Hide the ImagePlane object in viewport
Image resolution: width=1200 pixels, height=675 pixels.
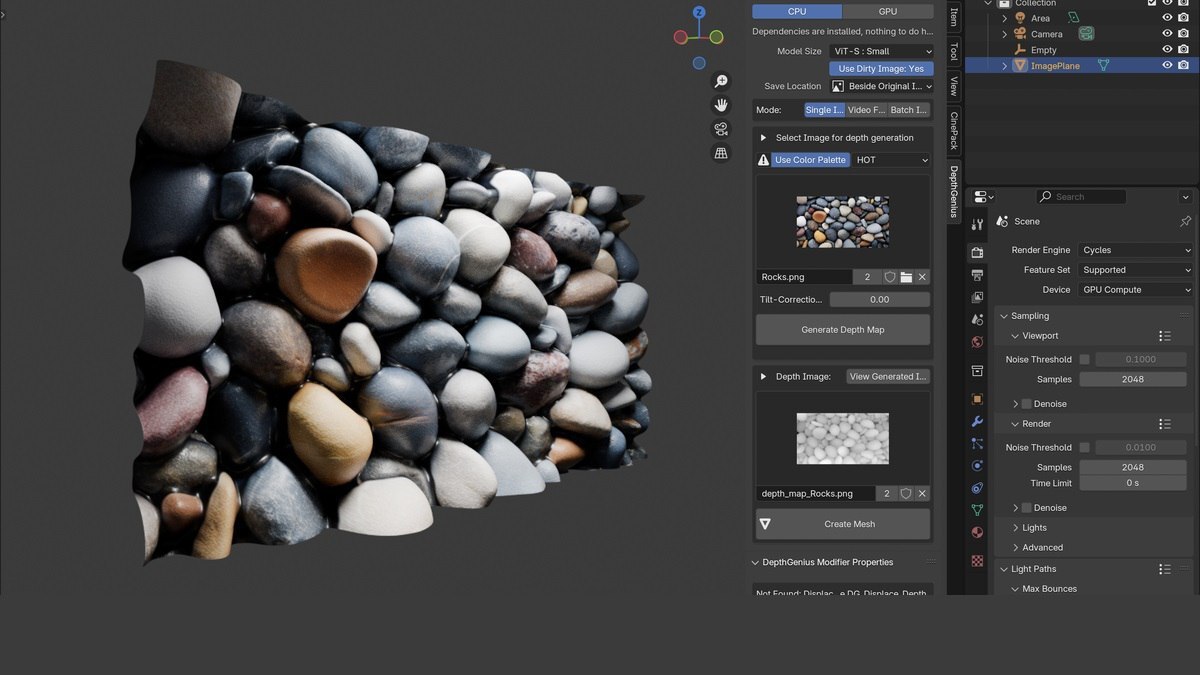click(1167, 66)
